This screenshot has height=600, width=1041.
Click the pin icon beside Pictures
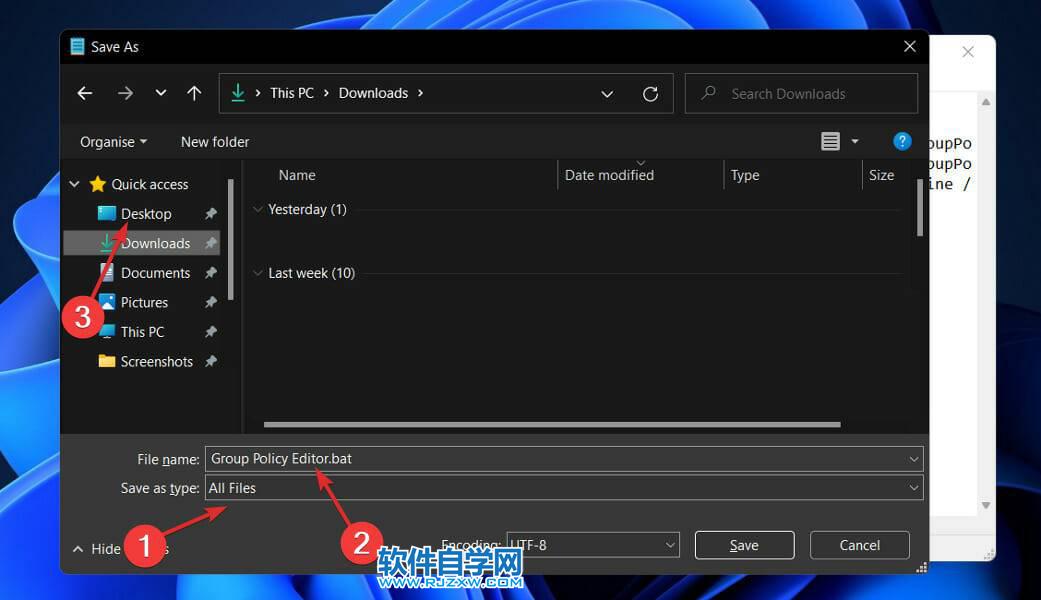211,302
